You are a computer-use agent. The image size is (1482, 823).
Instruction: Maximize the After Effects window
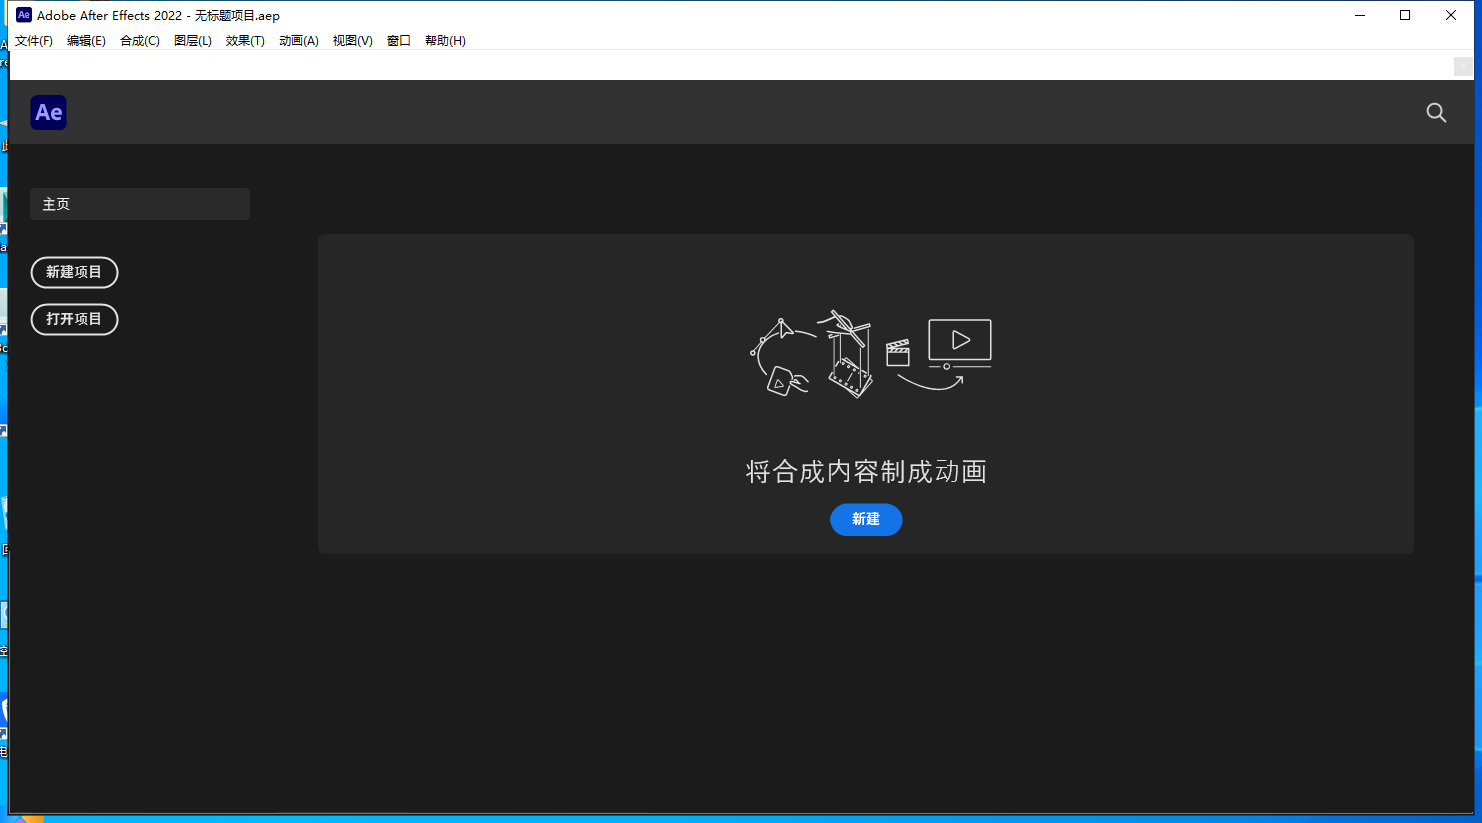[x=1405, y=15]
